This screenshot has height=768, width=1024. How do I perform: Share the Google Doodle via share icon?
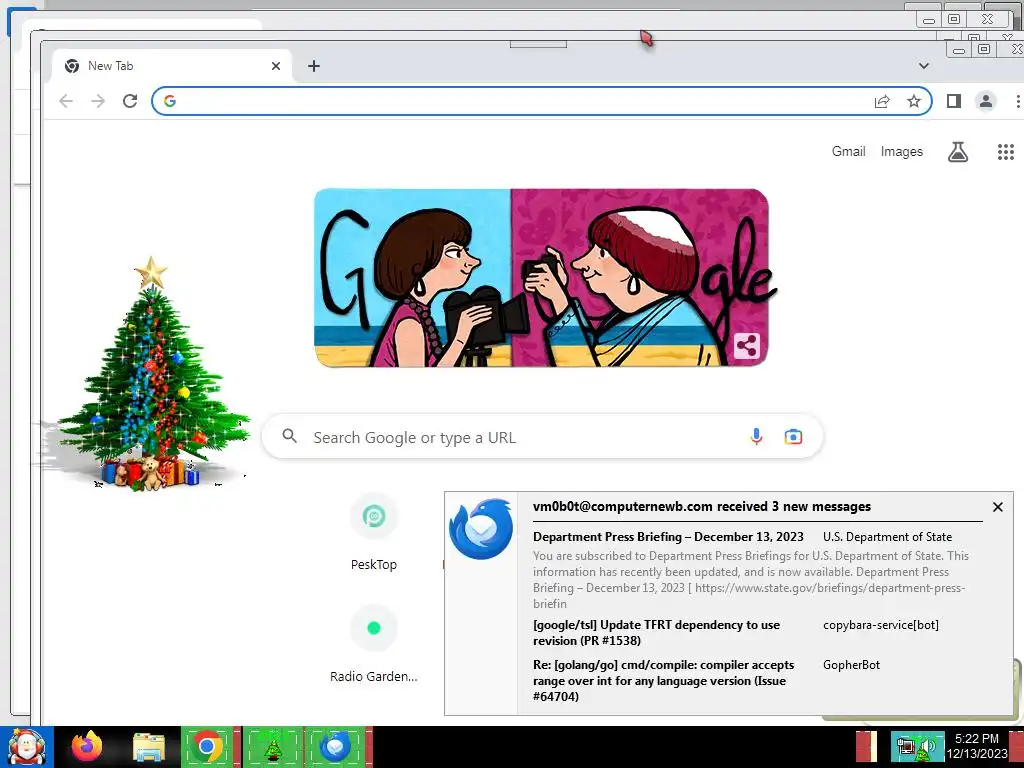[746, 345]
